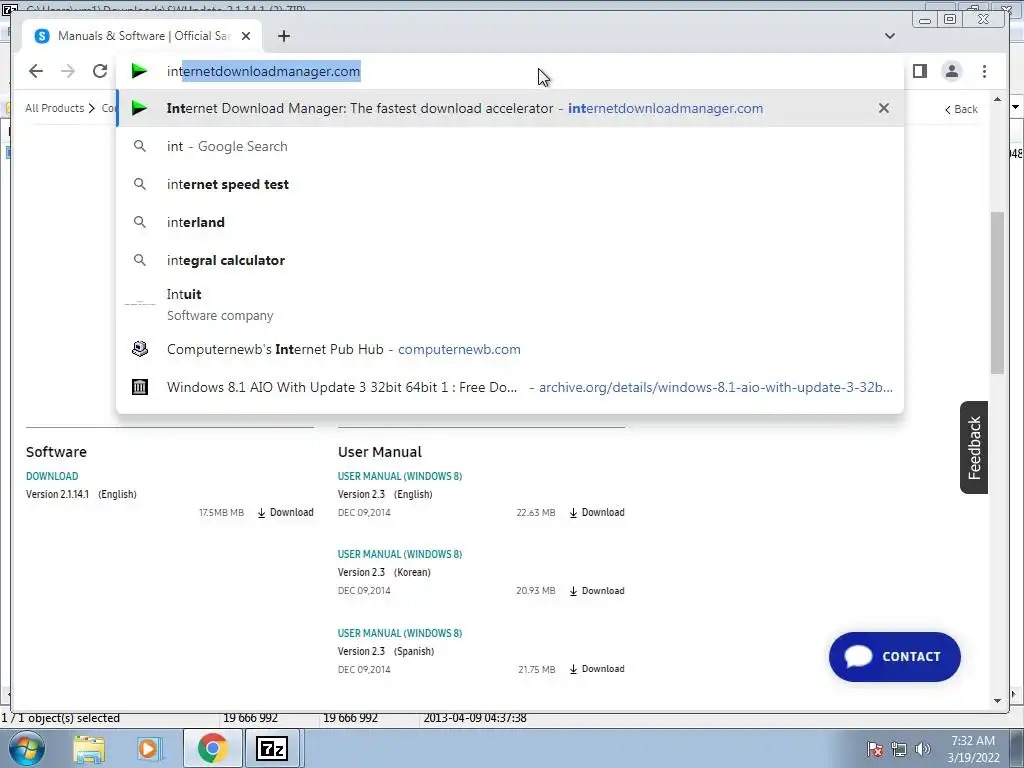This screenshot has width=1024, height=768.
Task: Download Korean User Manual Version 2.3
Action: coord(597,591)
